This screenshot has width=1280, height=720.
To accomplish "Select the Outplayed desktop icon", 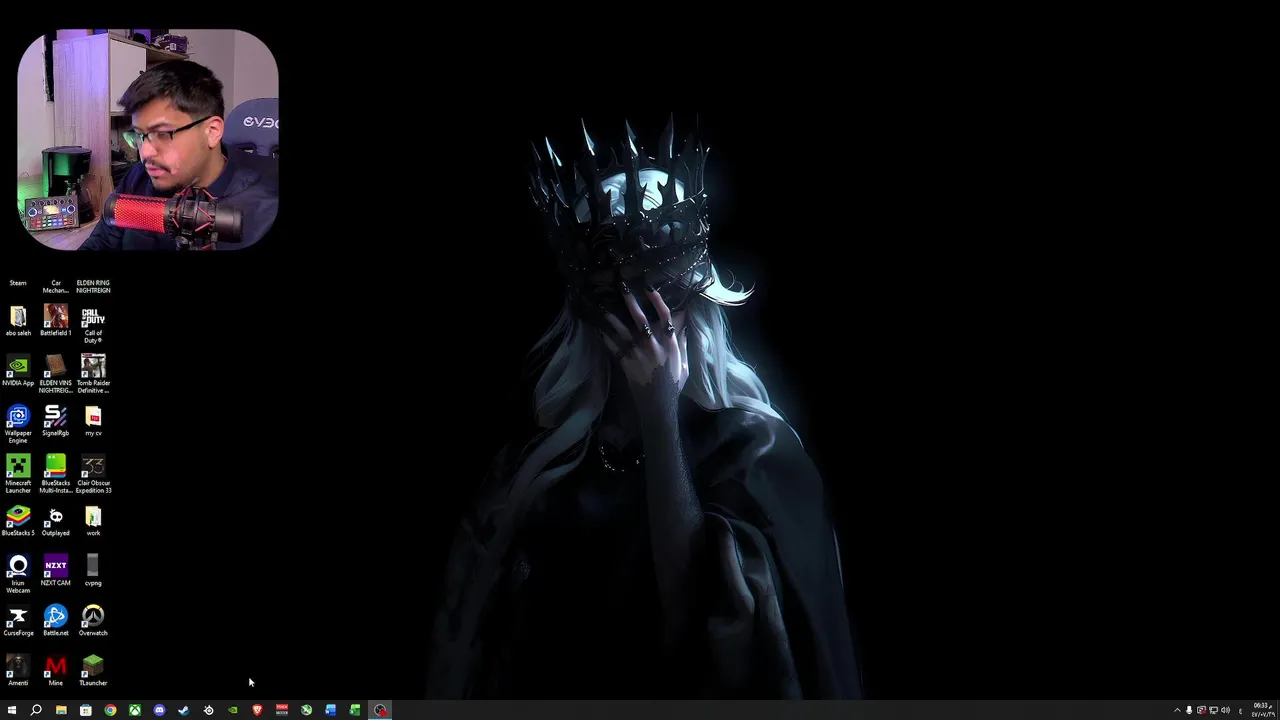I will tap(56, 521).
